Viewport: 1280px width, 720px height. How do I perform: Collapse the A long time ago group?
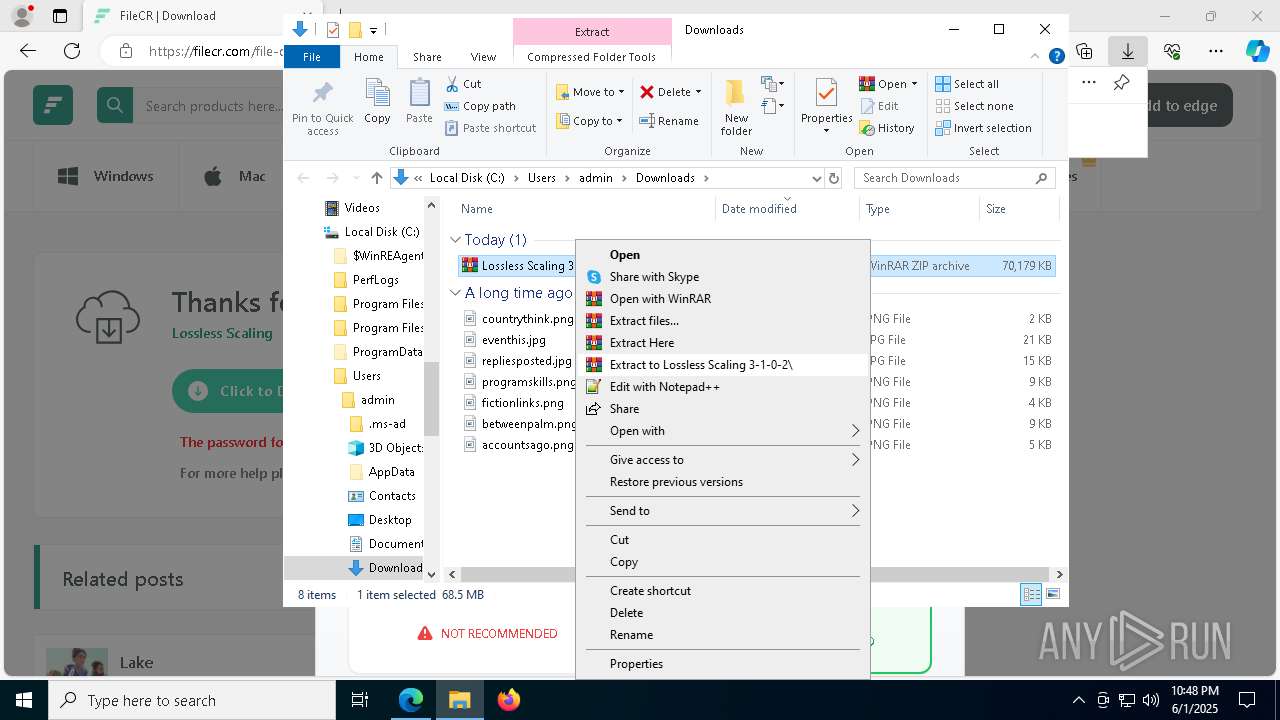coord(456,293)
